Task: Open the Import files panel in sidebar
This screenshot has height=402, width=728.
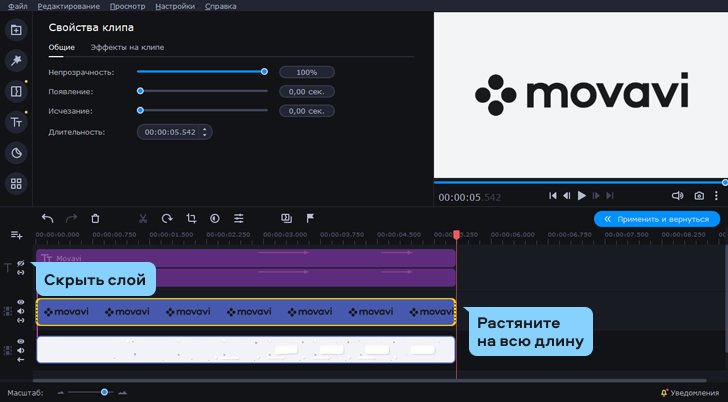Action: tap(16, 30)
